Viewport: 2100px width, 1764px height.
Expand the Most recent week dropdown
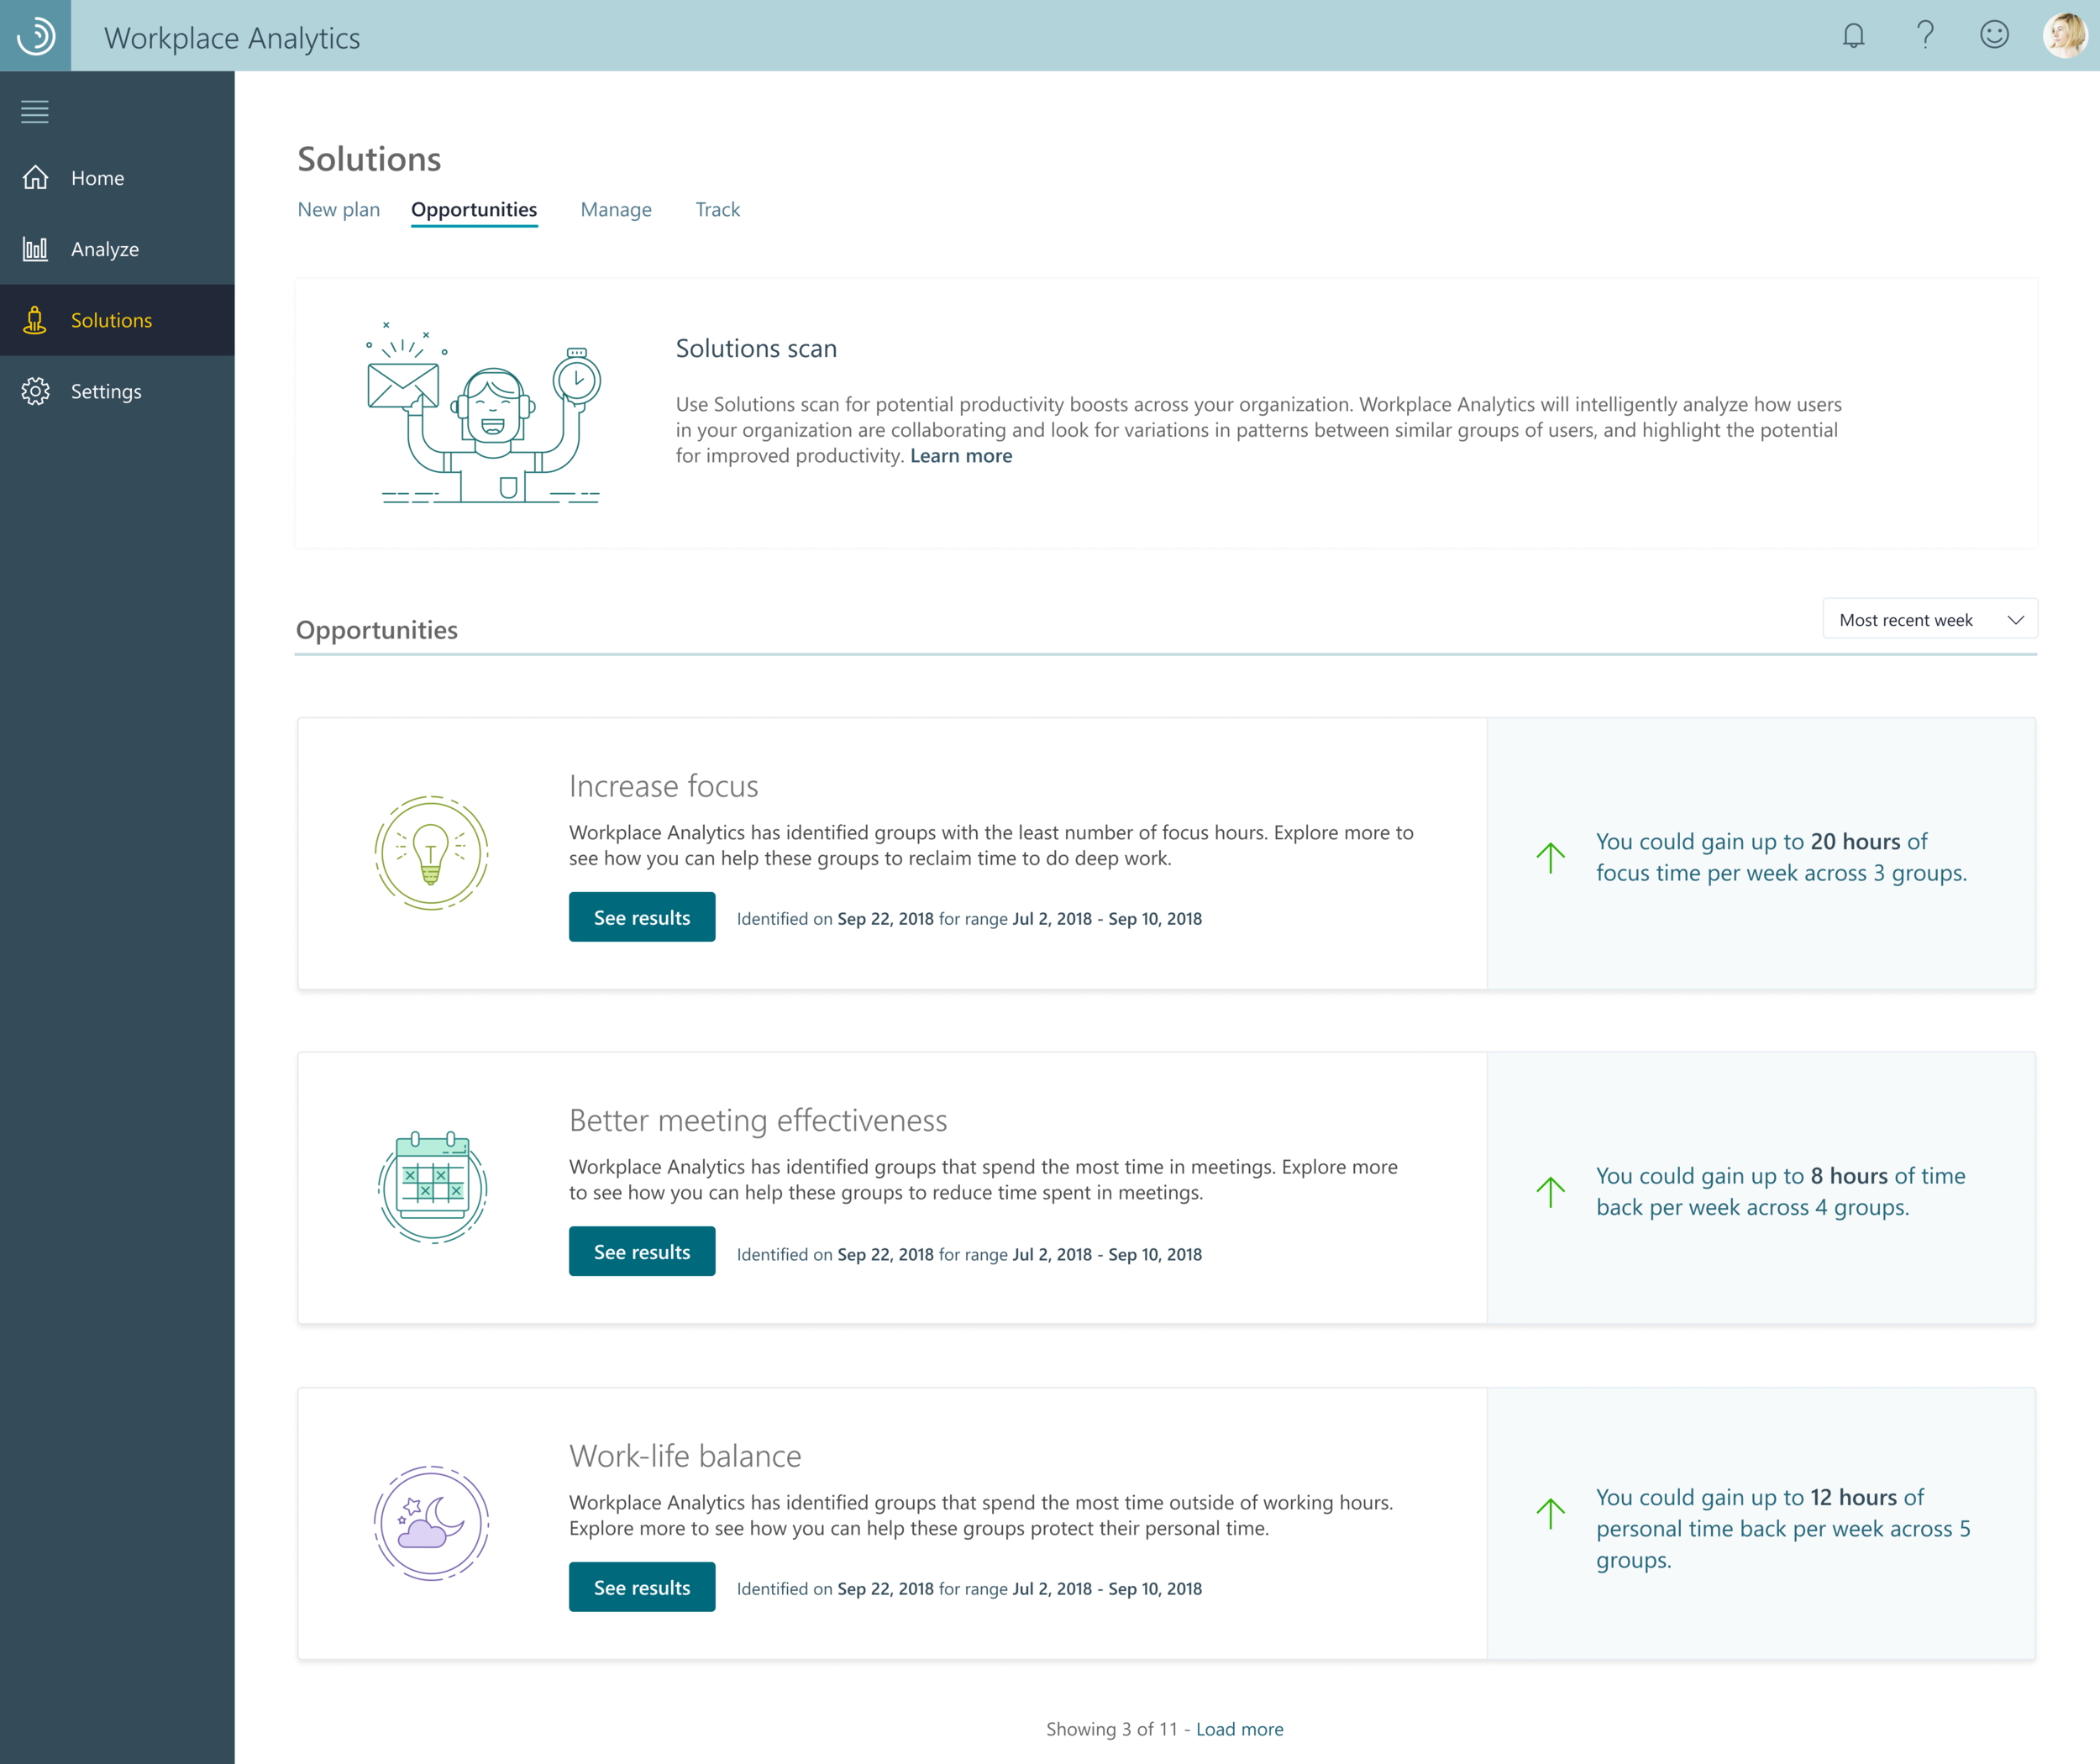[x=1929, y=620]
